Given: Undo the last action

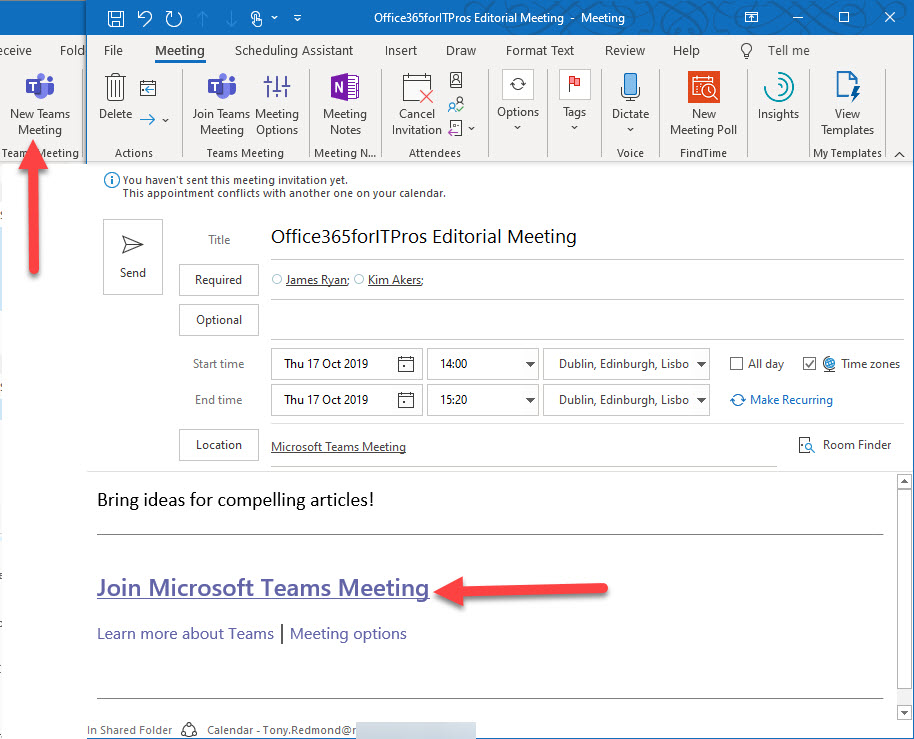Looking at the screenshot, I should pos(145,18).
